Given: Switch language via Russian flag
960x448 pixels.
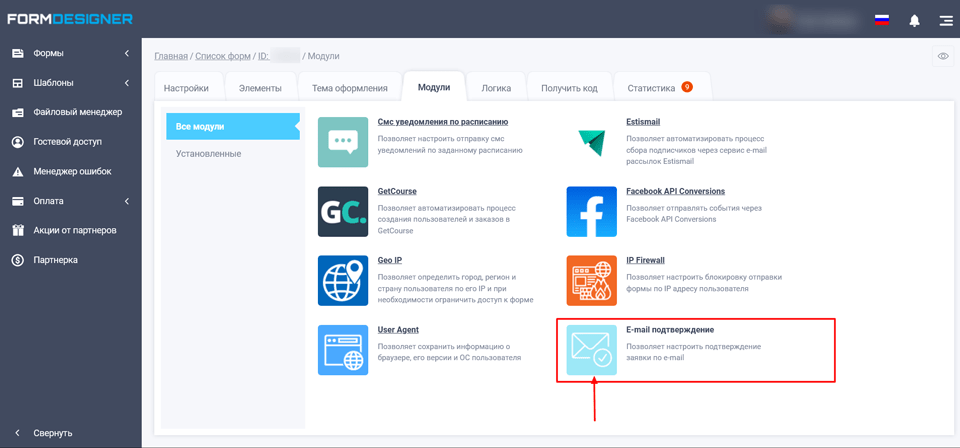Looking at the screenshot, I should [x=882, y=19].
